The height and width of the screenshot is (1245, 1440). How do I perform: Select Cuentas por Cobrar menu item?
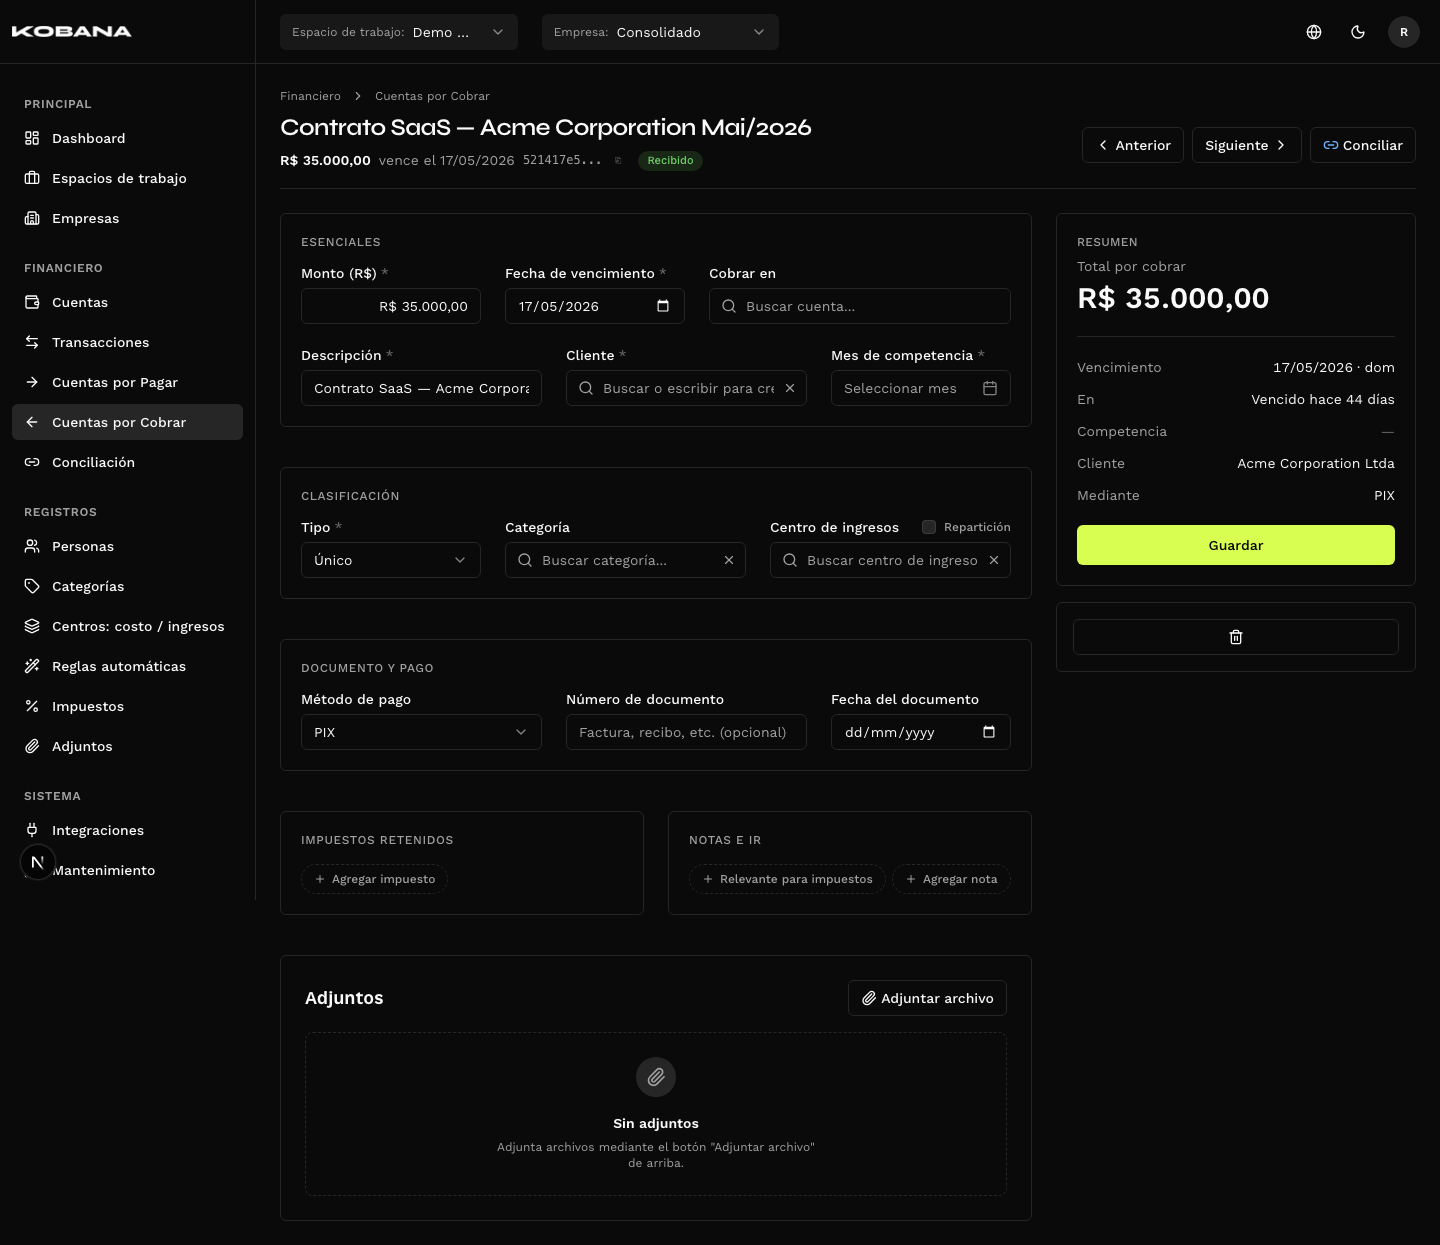point(127,422)
